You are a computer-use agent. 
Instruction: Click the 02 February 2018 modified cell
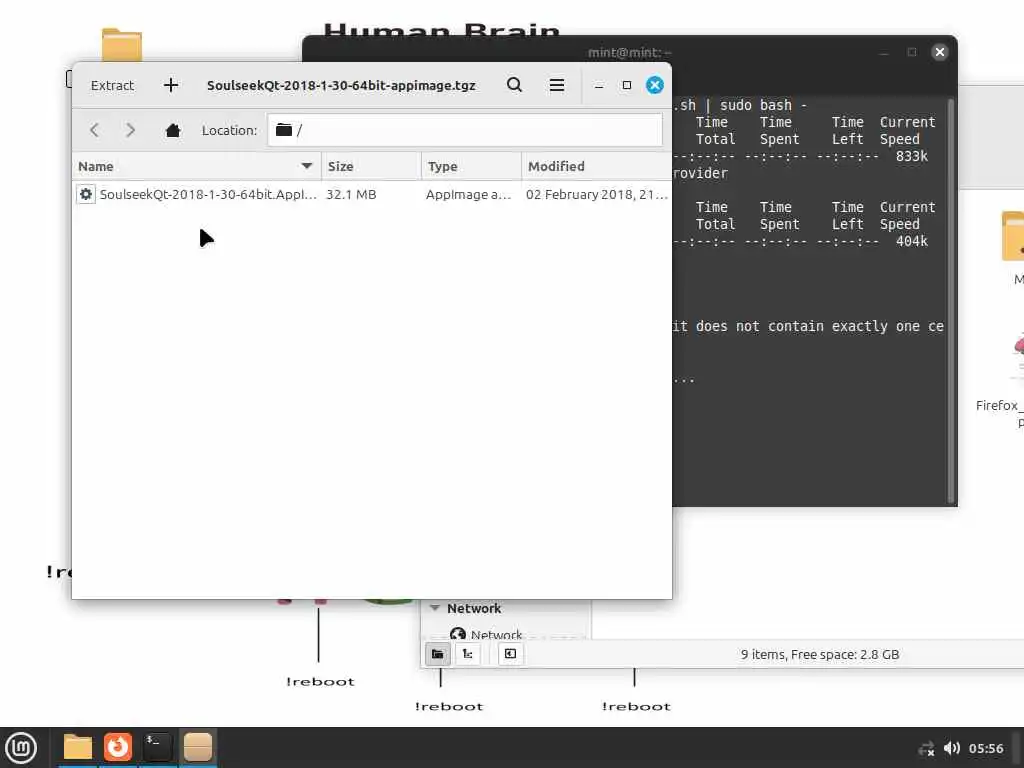(596, 195)
